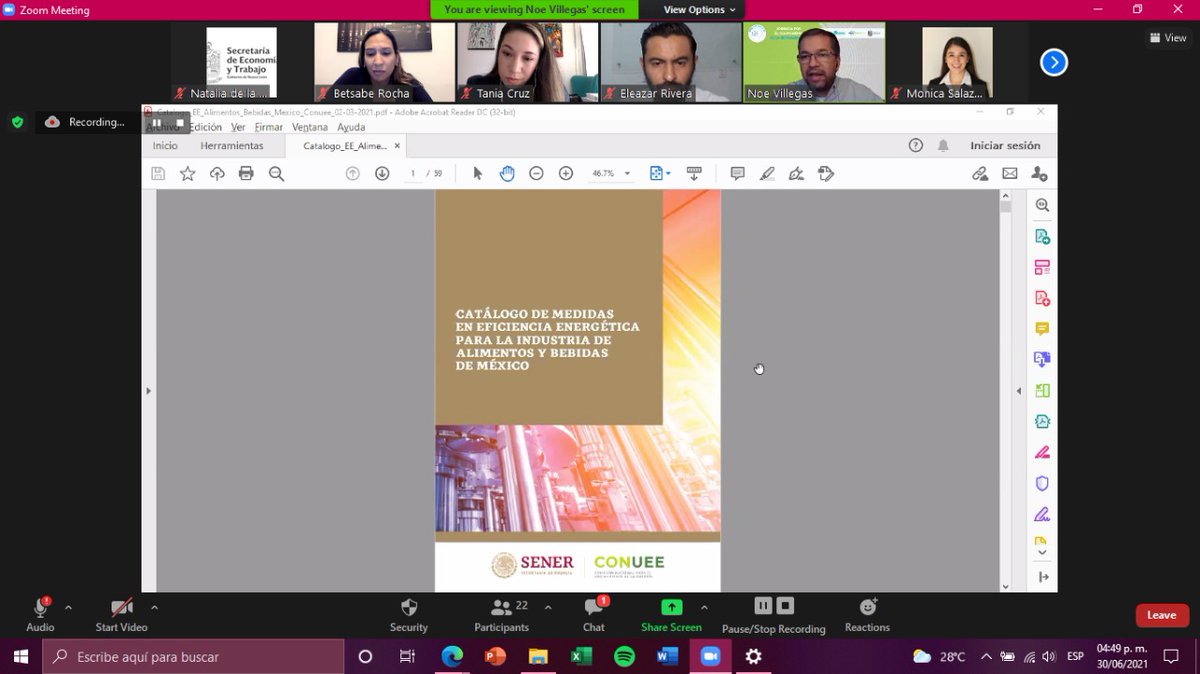Image resolution: width=1200 pixels, height=674 pixels.
Task: Pause the Zoom recording in bottom toolbar
Action: (x=763, y=606)
